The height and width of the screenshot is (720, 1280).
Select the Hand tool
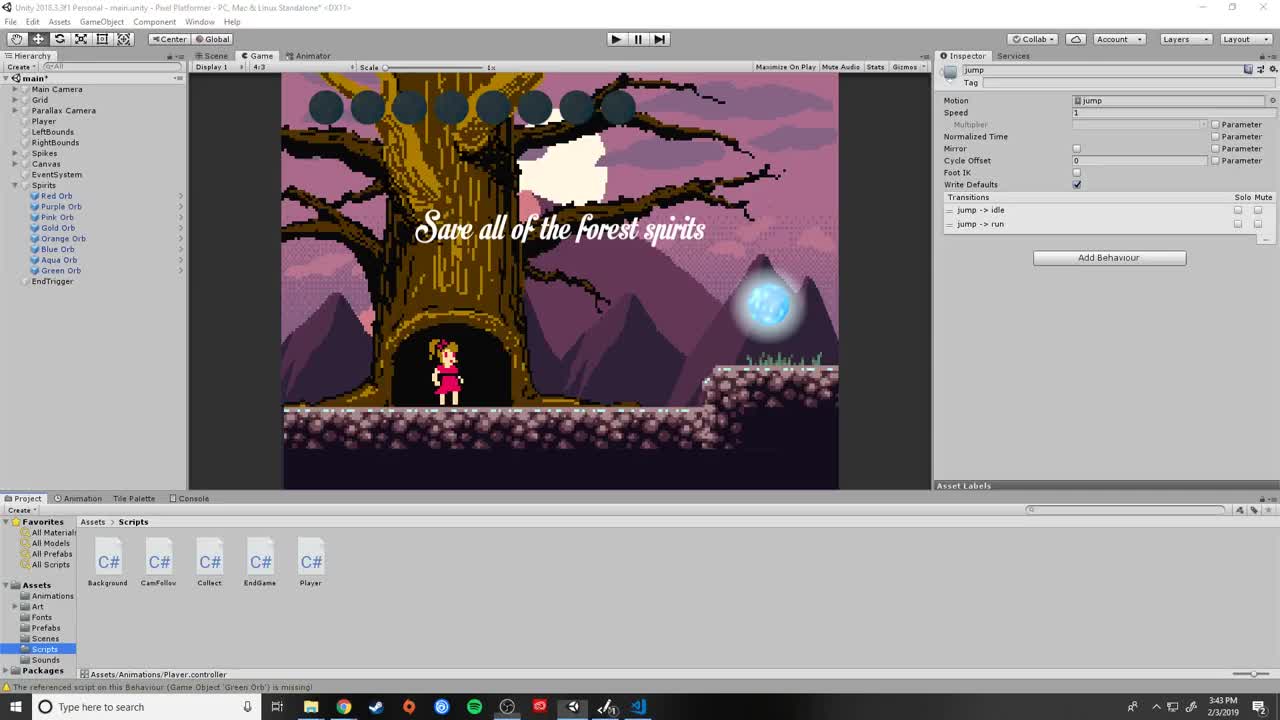click(x=16, y=39)
